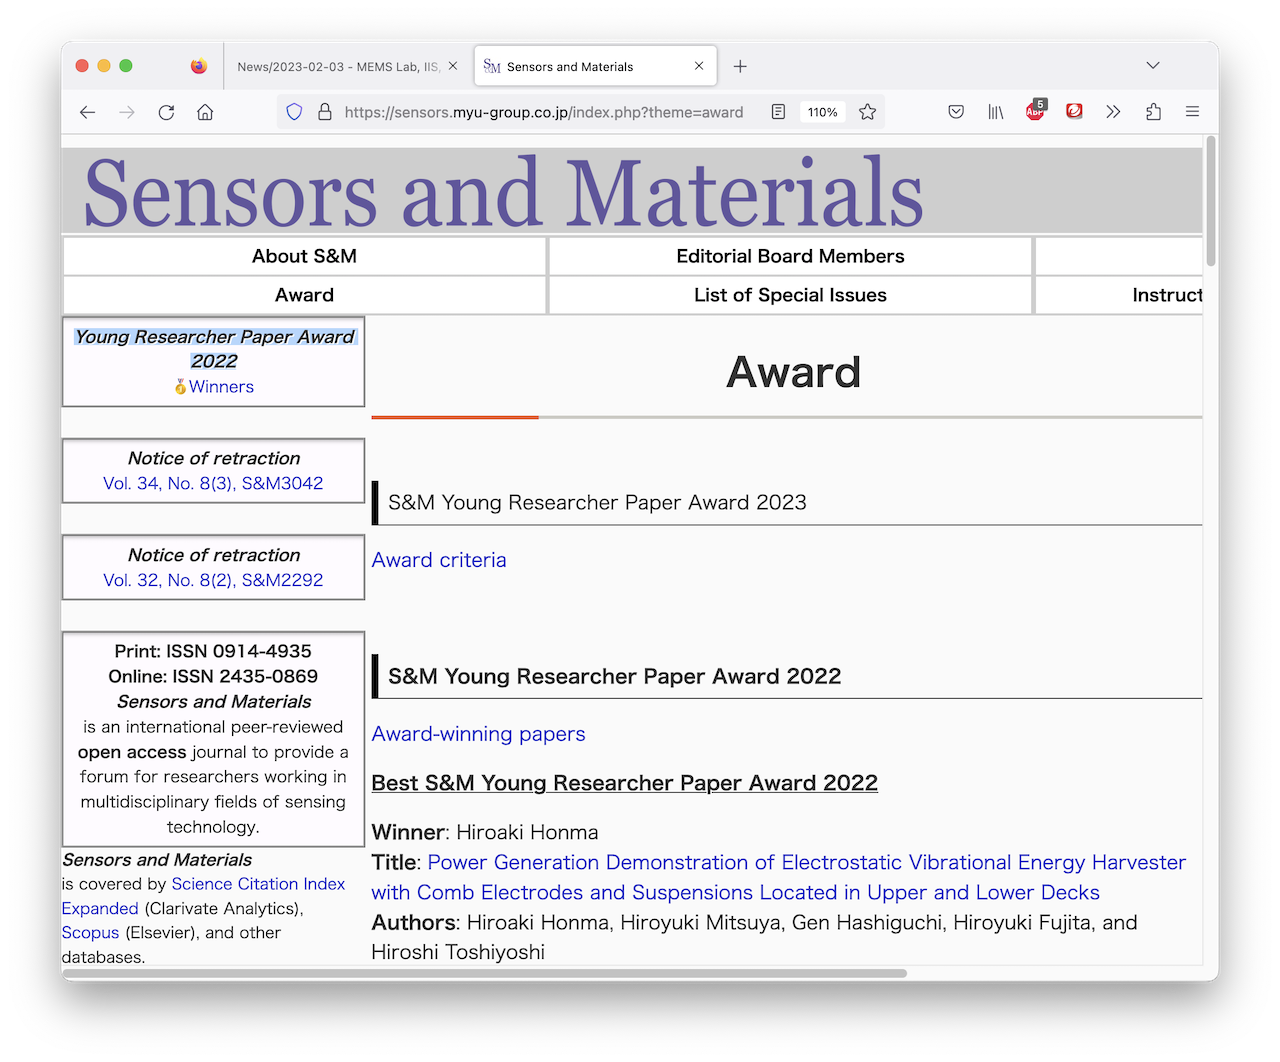Open a new tab with plus
This screenshot has height=1062, width=1280.
pyautogui.click(x=740, y=66)
